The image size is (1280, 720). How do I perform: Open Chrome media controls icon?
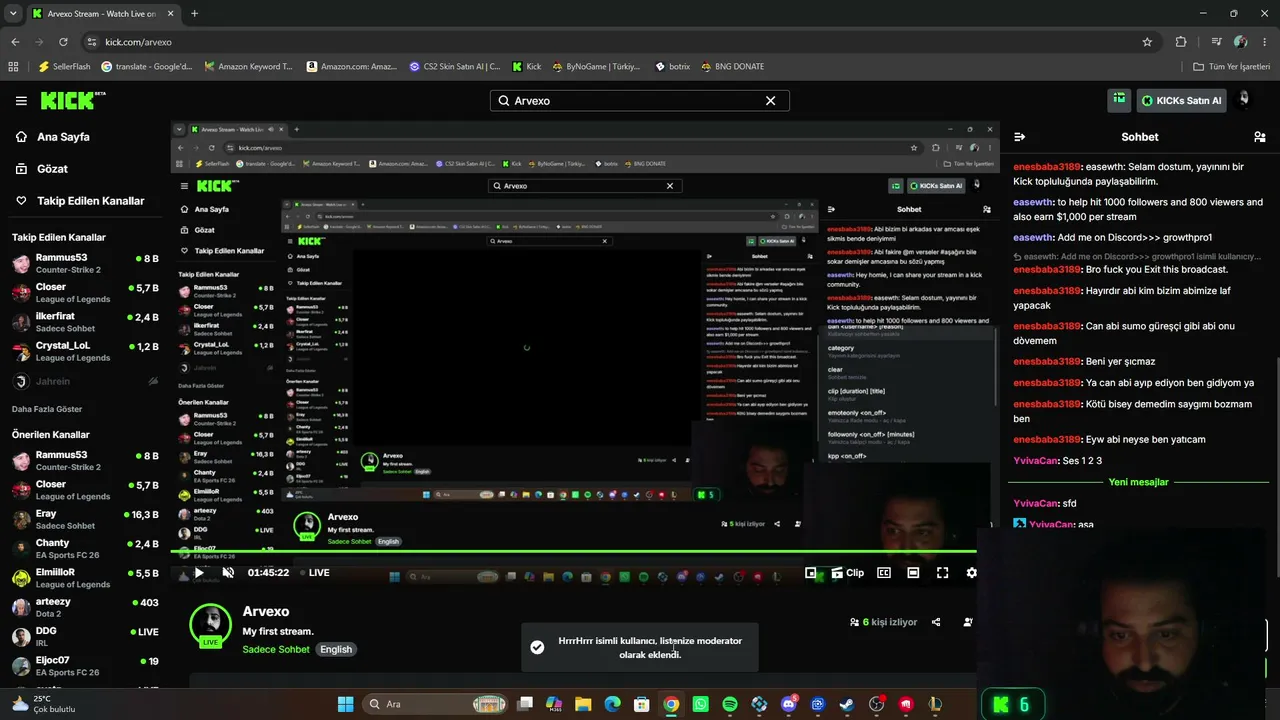[1216, 42]
